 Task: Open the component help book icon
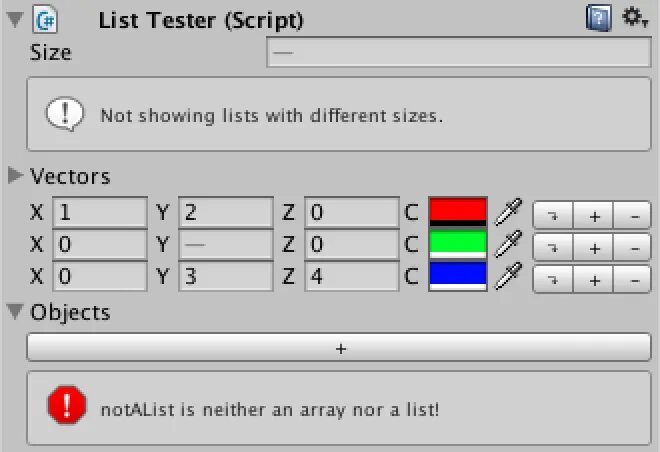pyautogui.click(x=599, y=18)
